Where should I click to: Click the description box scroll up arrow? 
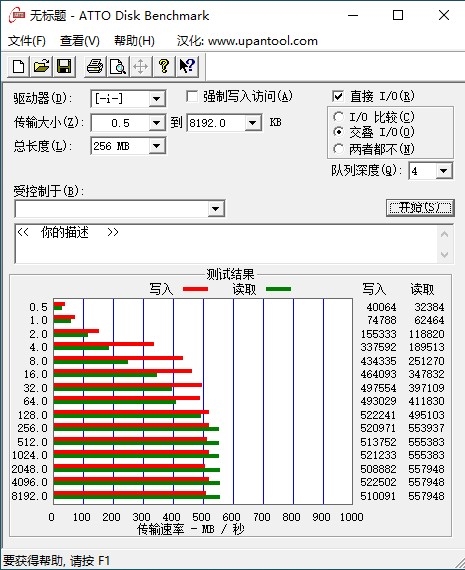pyautogui.click(x=444, y=234)
